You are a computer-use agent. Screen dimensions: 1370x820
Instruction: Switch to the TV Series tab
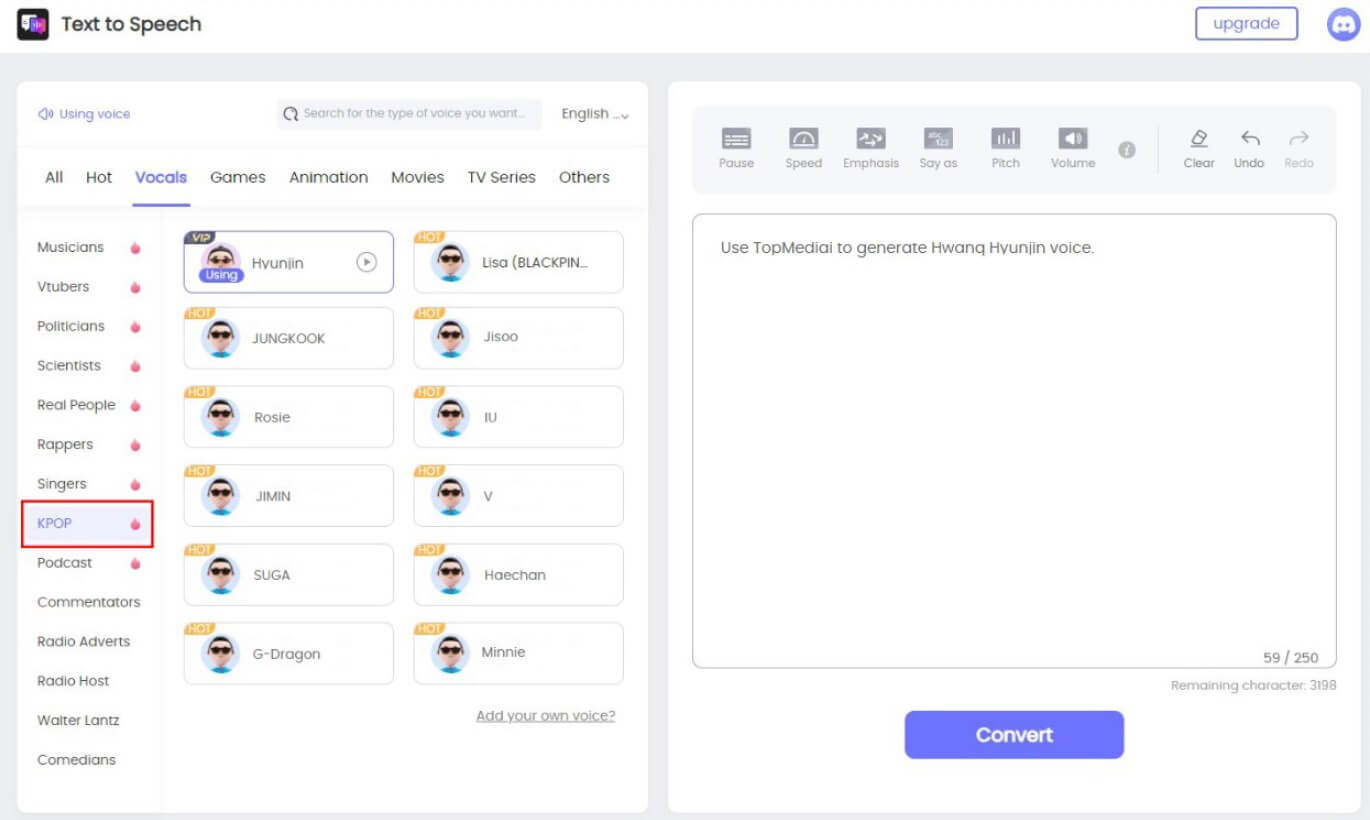click(502, 177)
